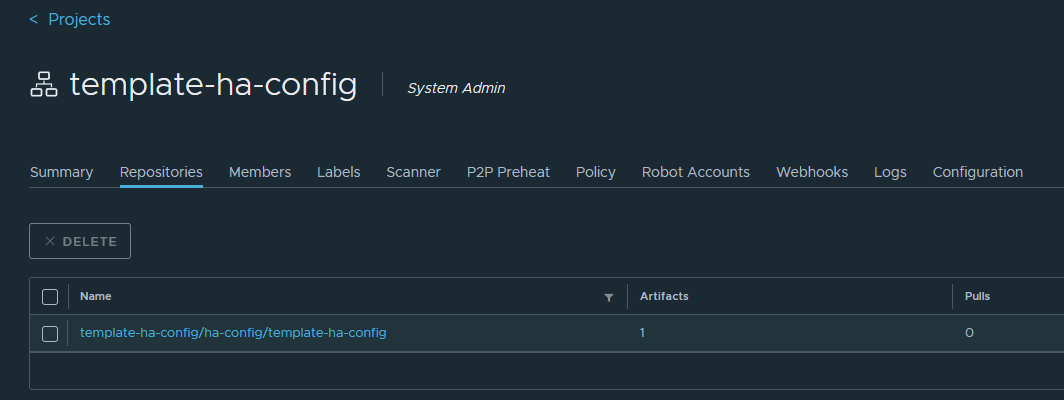Open the project Configuration tab

pos(977,172)
